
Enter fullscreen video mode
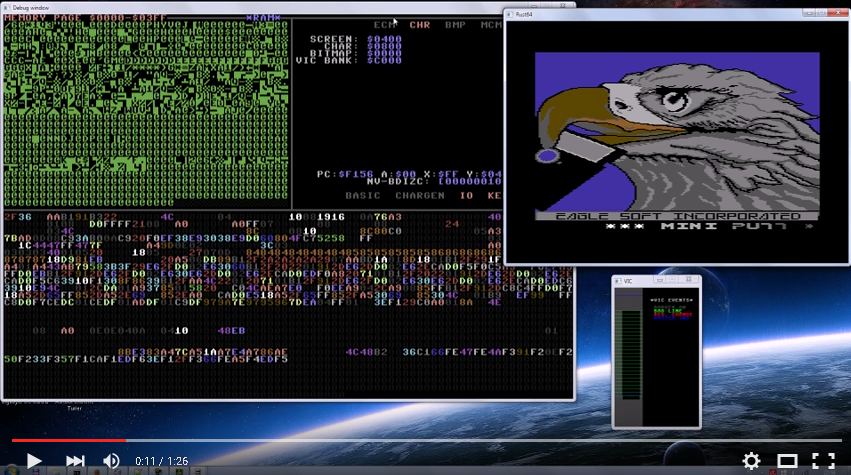pos(823,461)
